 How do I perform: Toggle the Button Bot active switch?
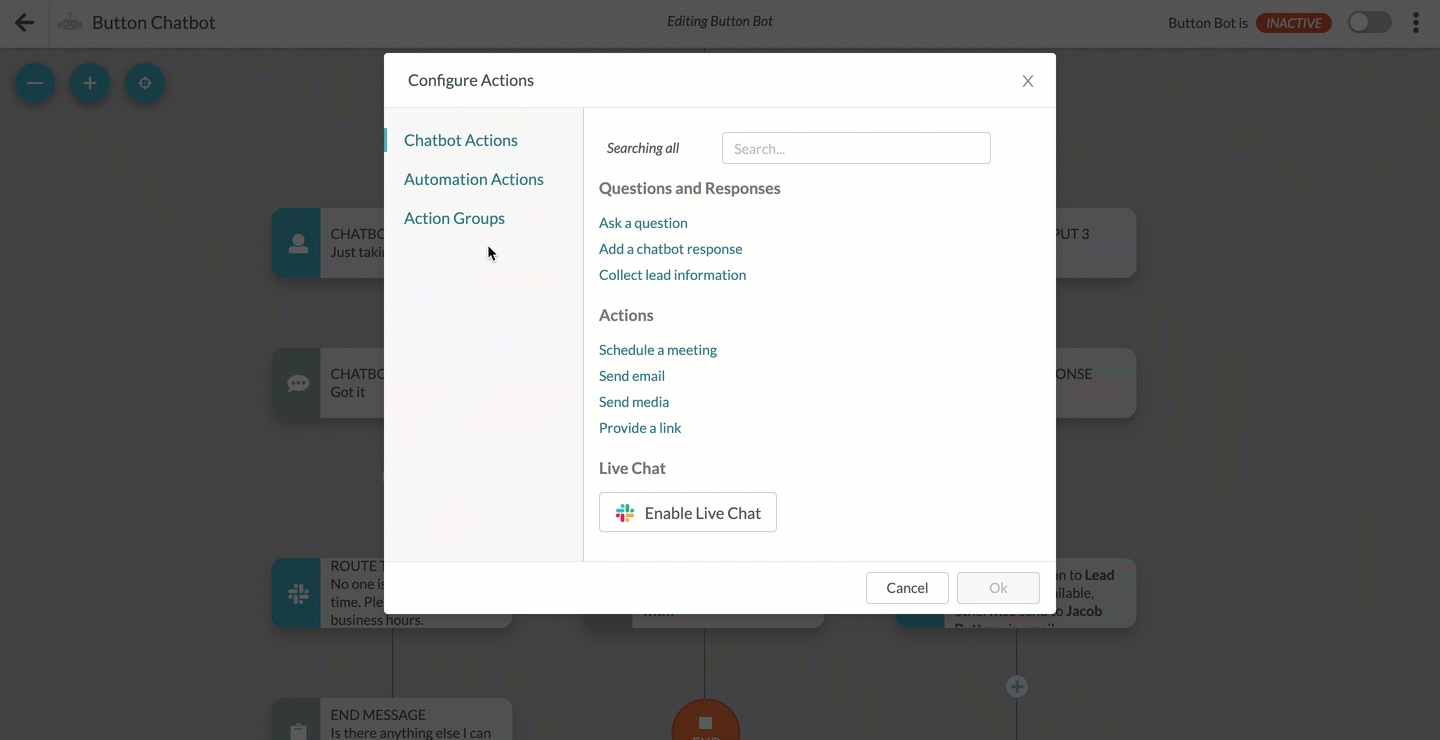(1369, 23)
